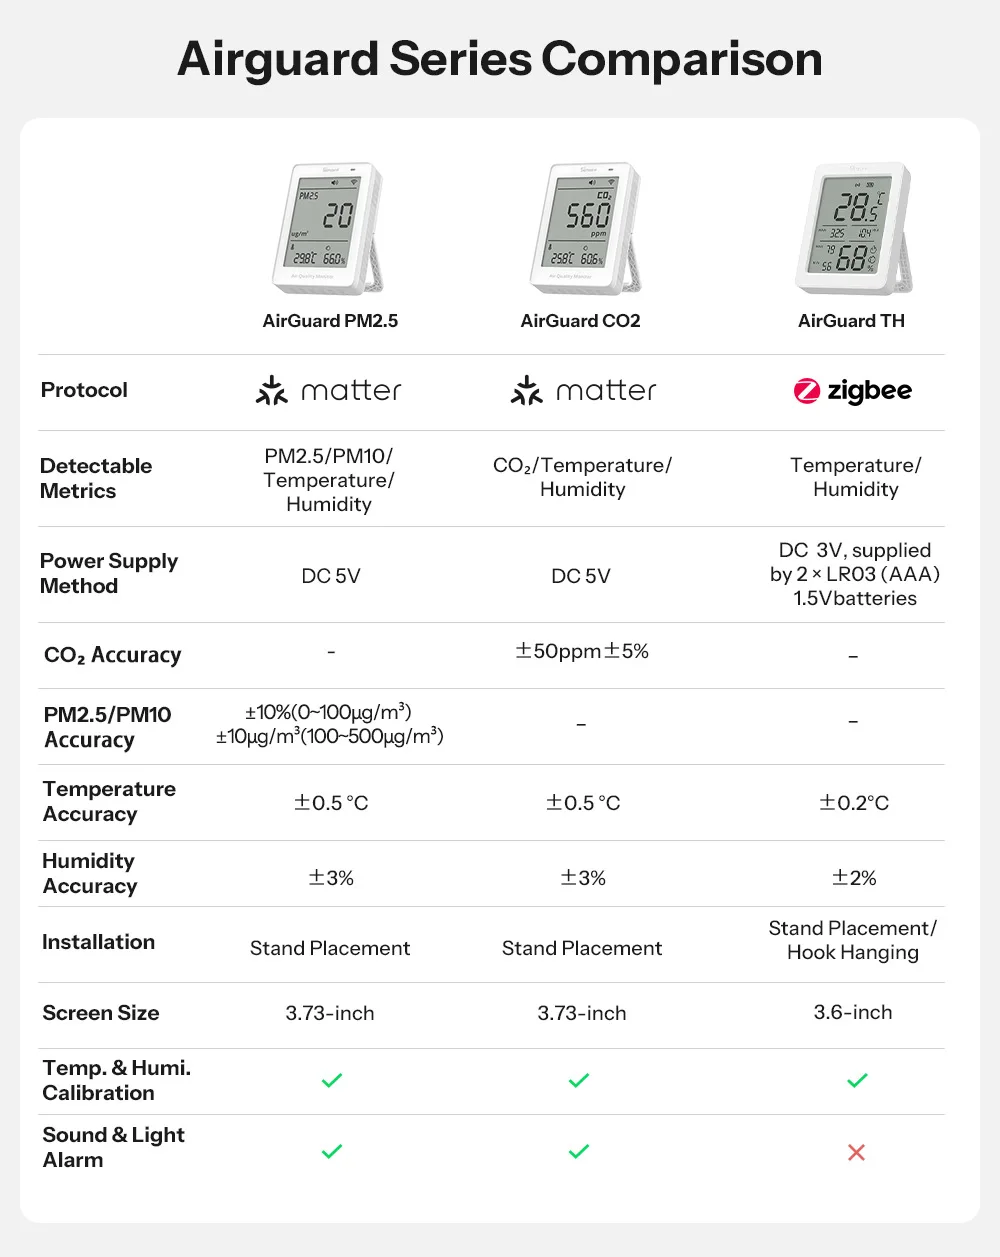The height and width of the screenshot is (1257, 1000).
Task: Click the ±50ppm±5% CO2 accuracy value
Action: coord(582,651)
